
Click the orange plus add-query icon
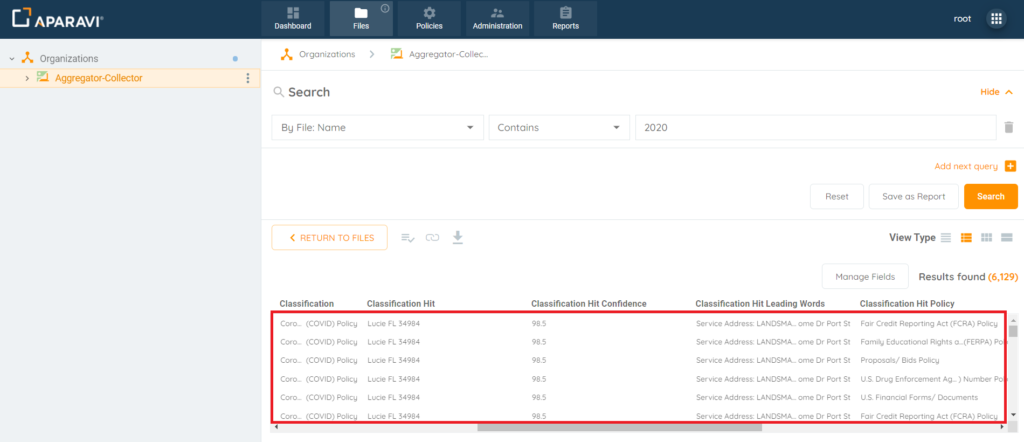pos(1010,166)
